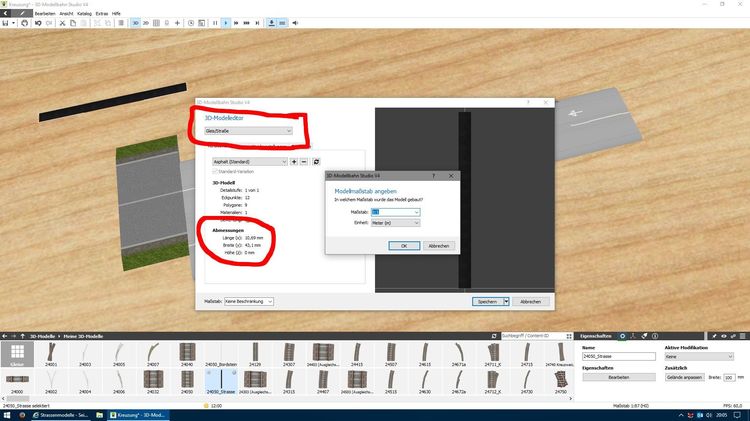Click the skip-to-end playback button

(x=257, y=23)
